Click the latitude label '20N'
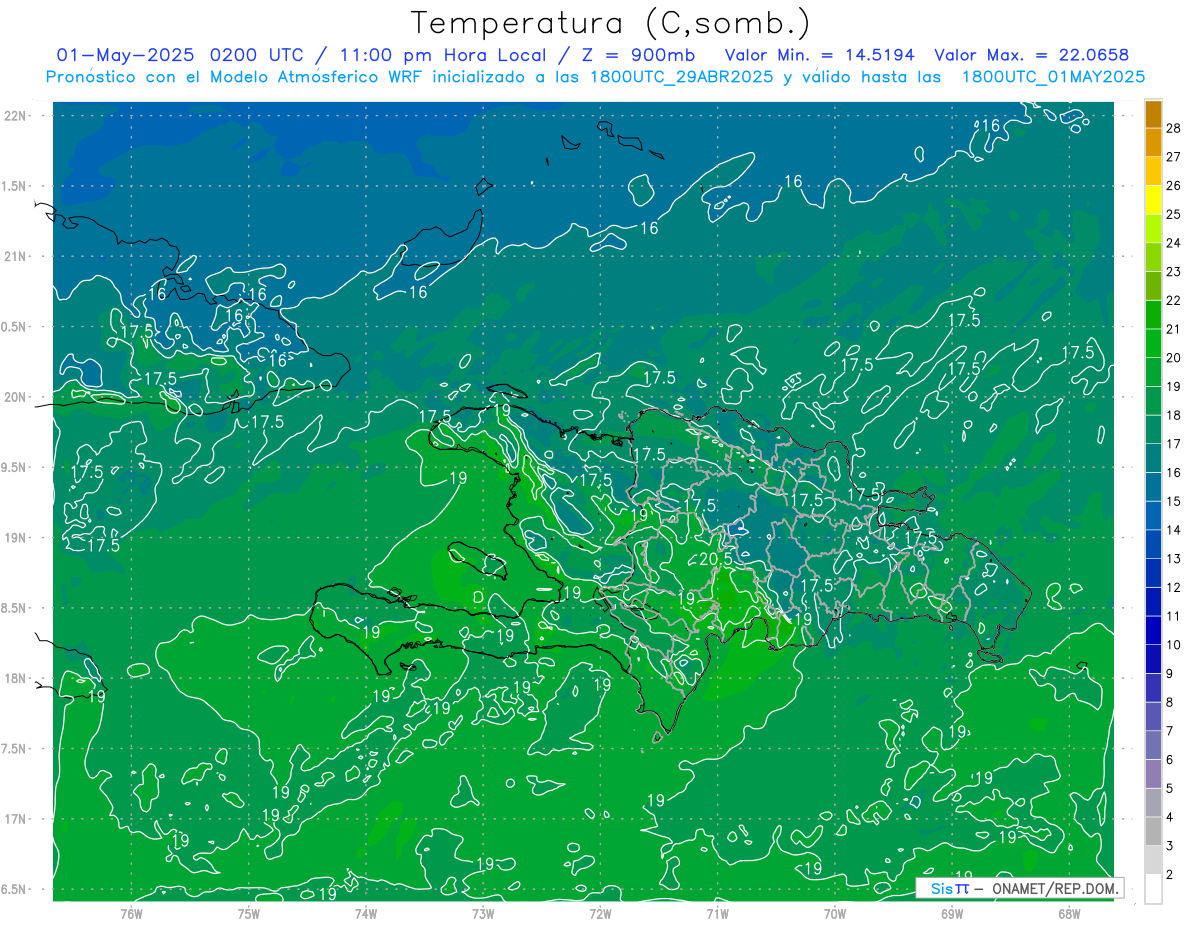Viewport: 1200px width, 927px height. point(16,397)
